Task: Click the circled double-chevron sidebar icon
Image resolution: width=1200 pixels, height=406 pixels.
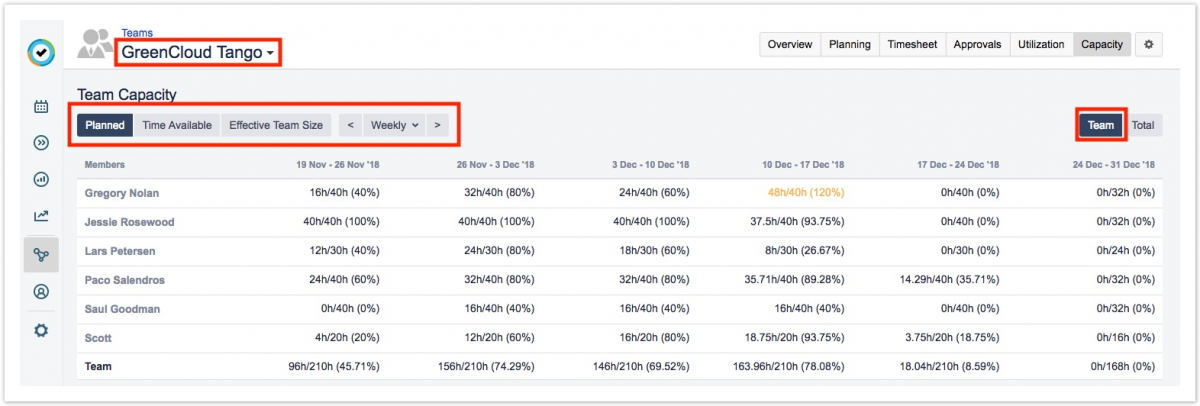Action: point(41,143)
